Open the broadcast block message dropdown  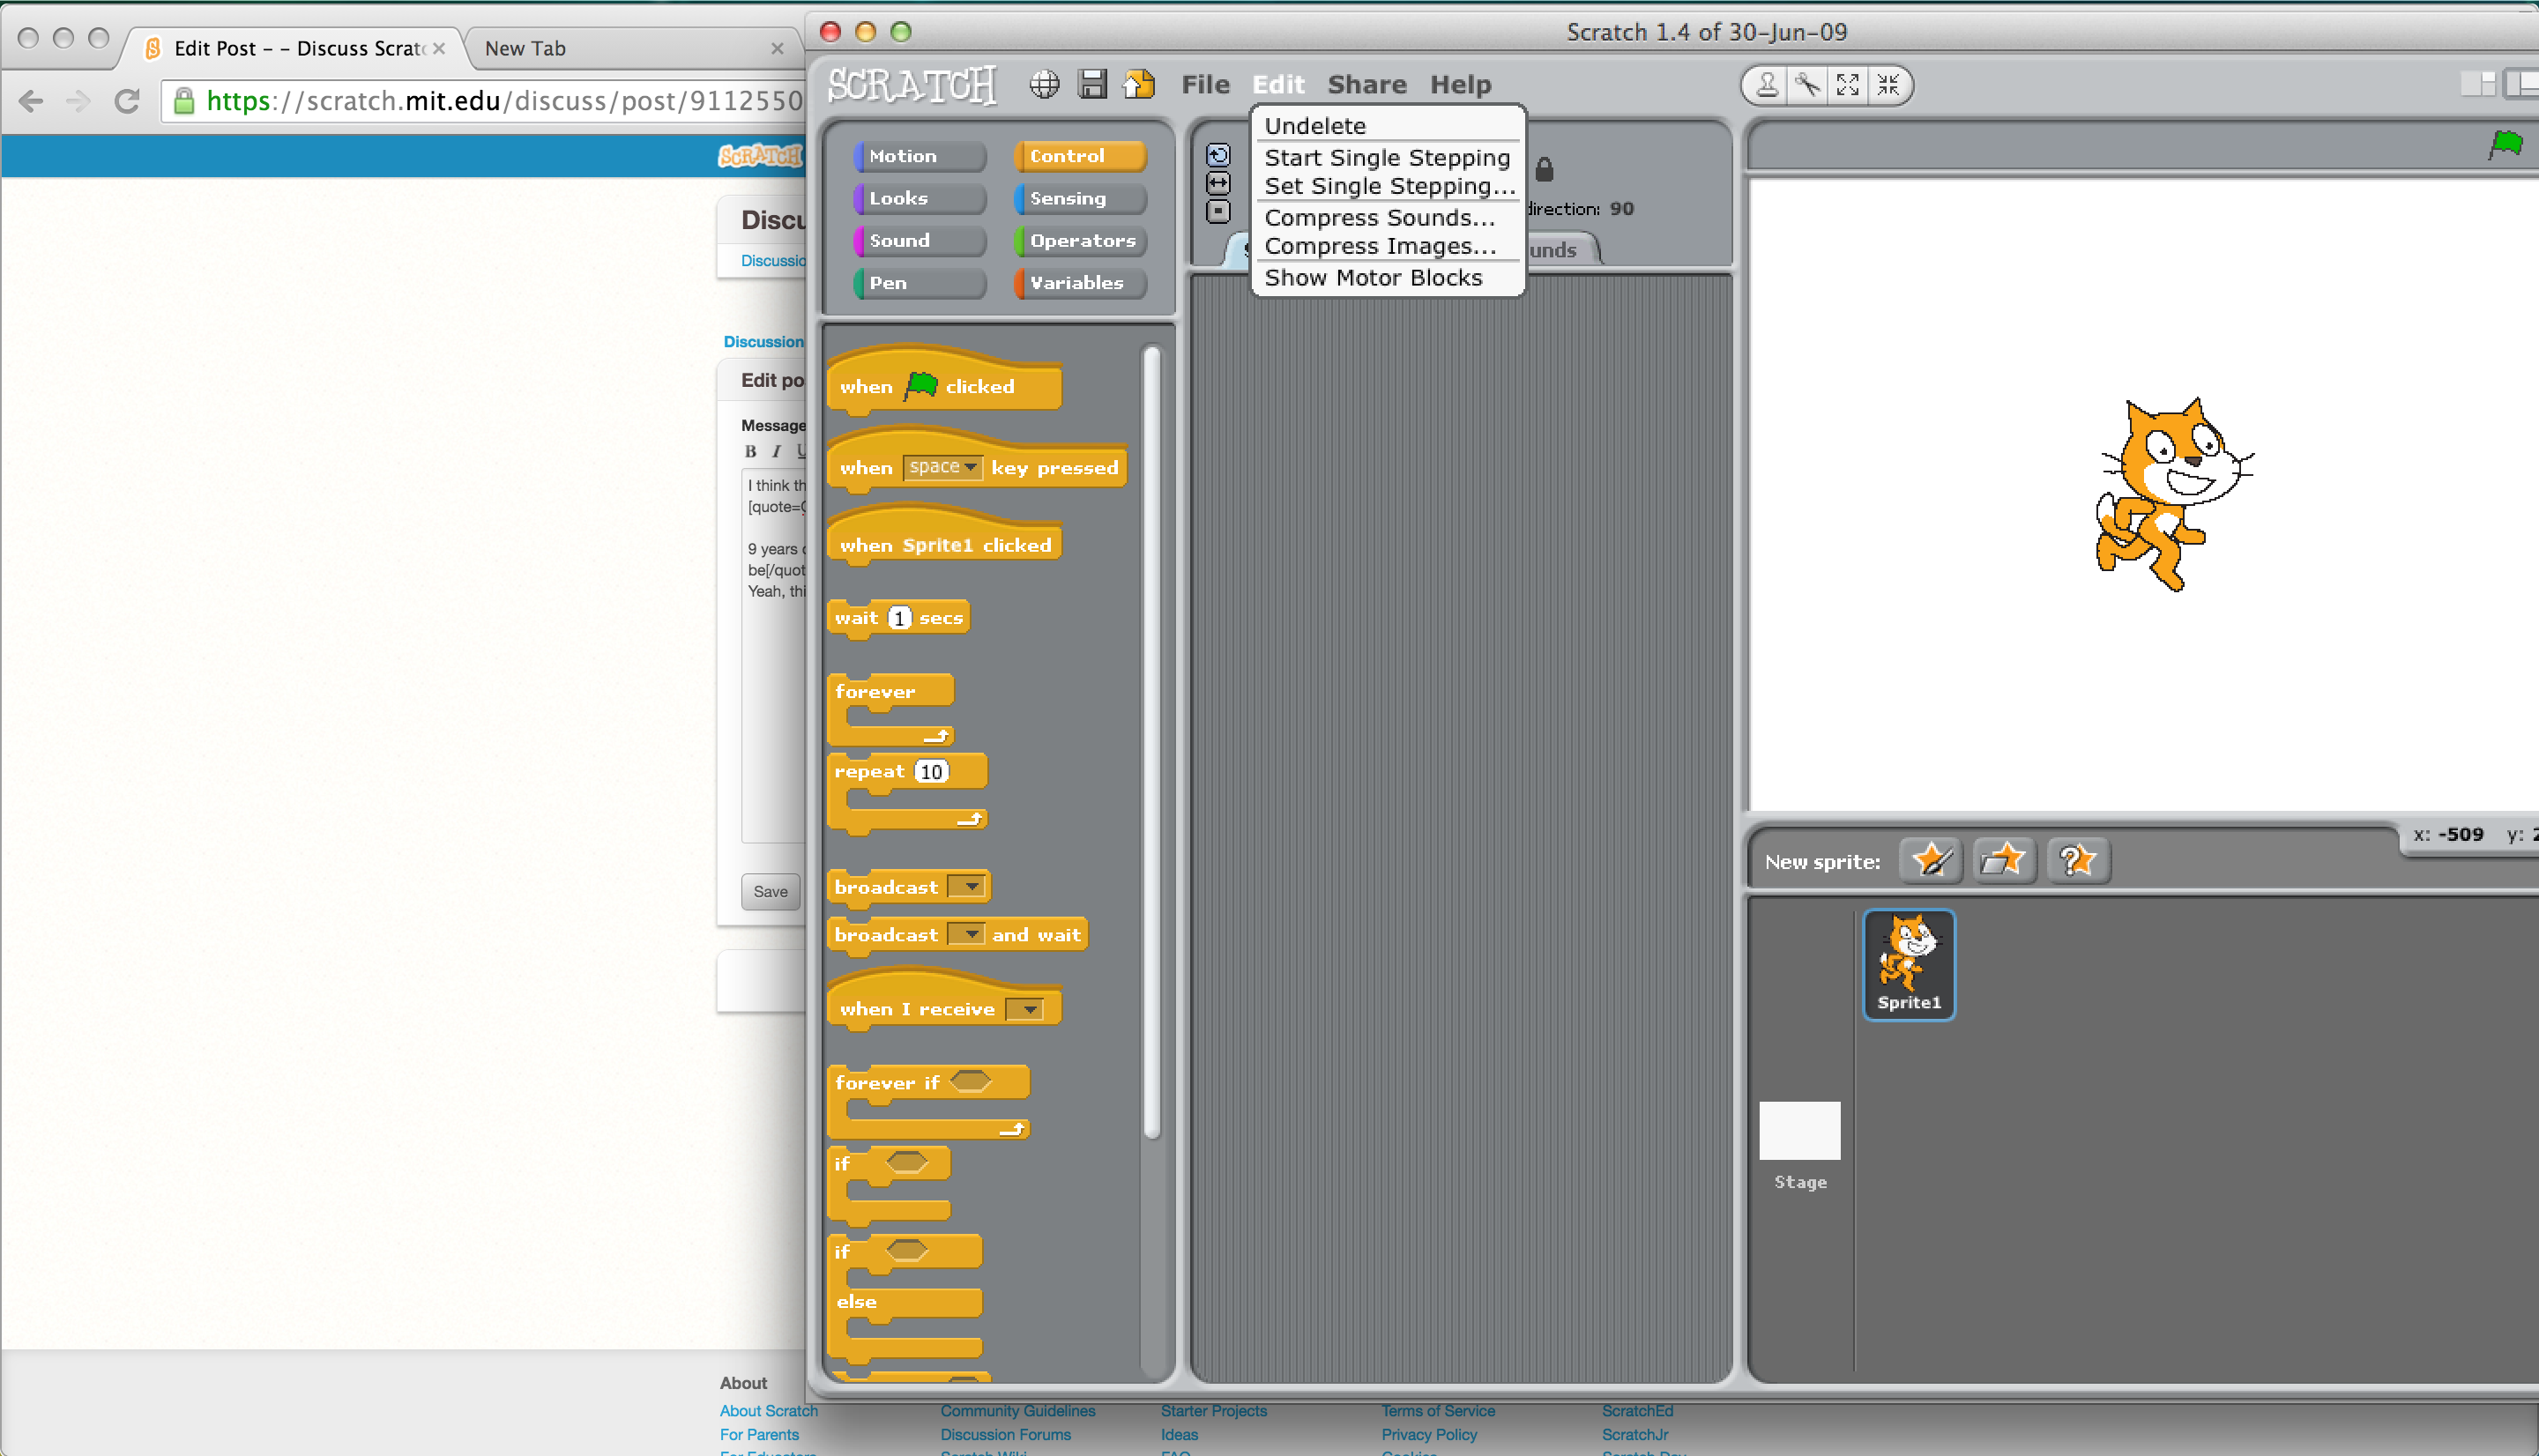pos(967,886)
